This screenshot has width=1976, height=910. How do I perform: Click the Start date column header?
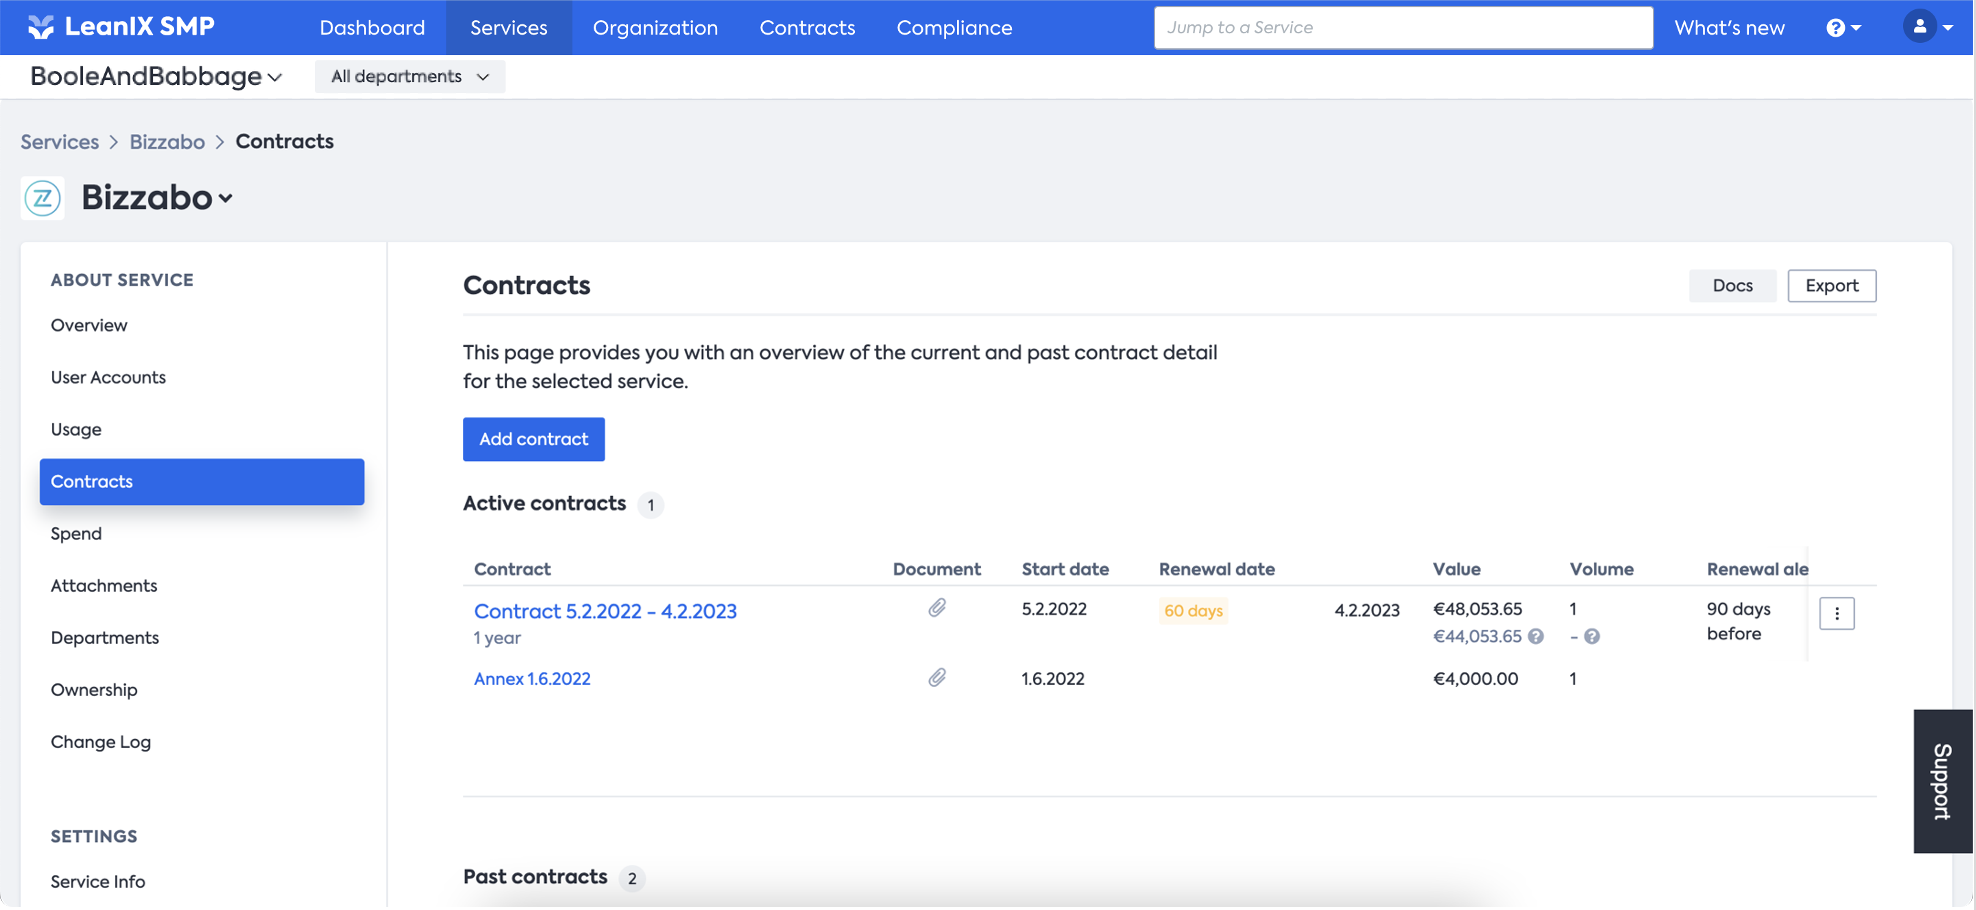[1065, 569]
